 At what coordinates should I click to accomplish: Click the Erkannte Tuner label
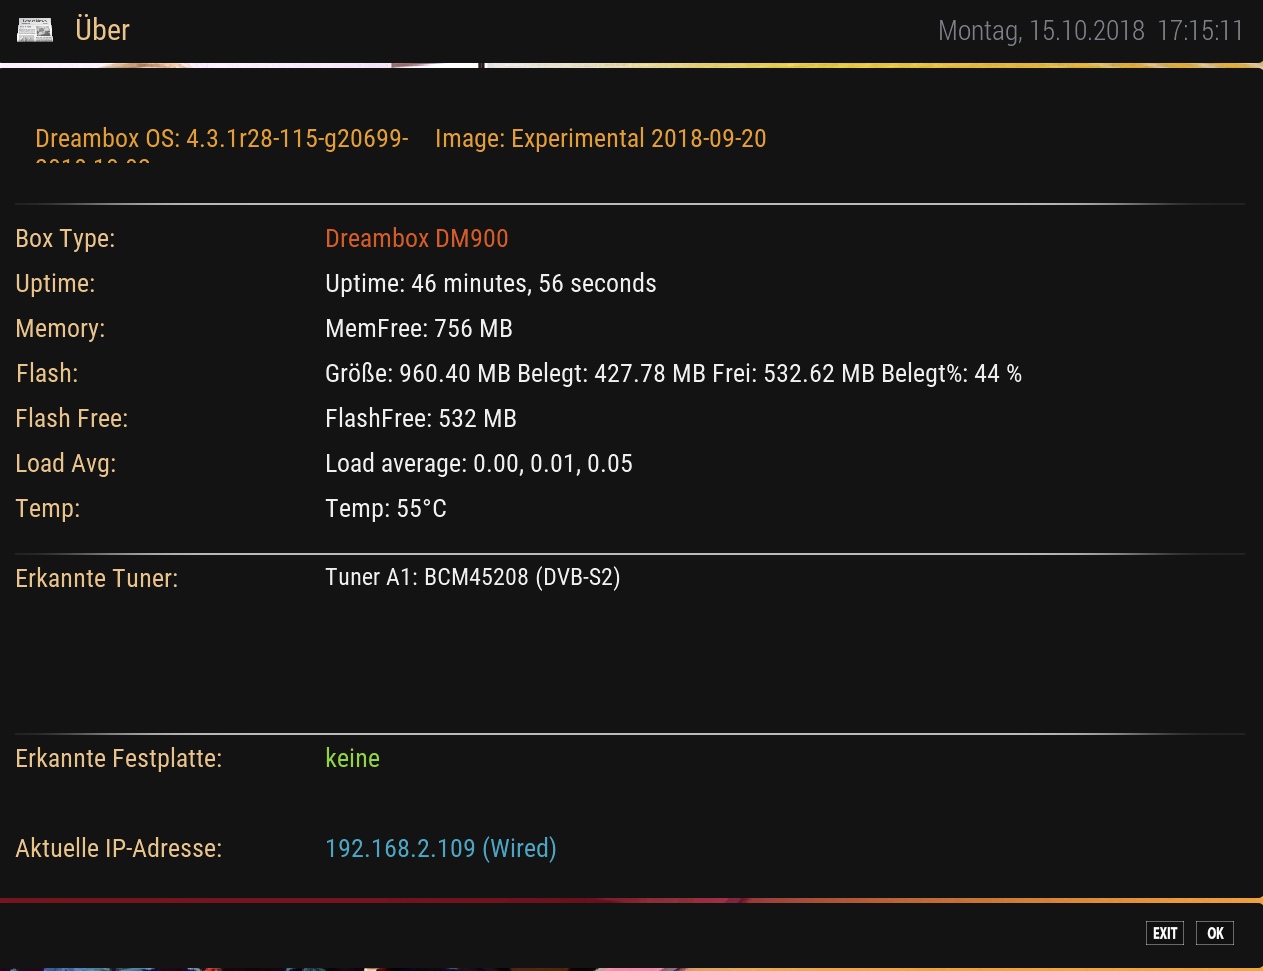tap(96, 579)
